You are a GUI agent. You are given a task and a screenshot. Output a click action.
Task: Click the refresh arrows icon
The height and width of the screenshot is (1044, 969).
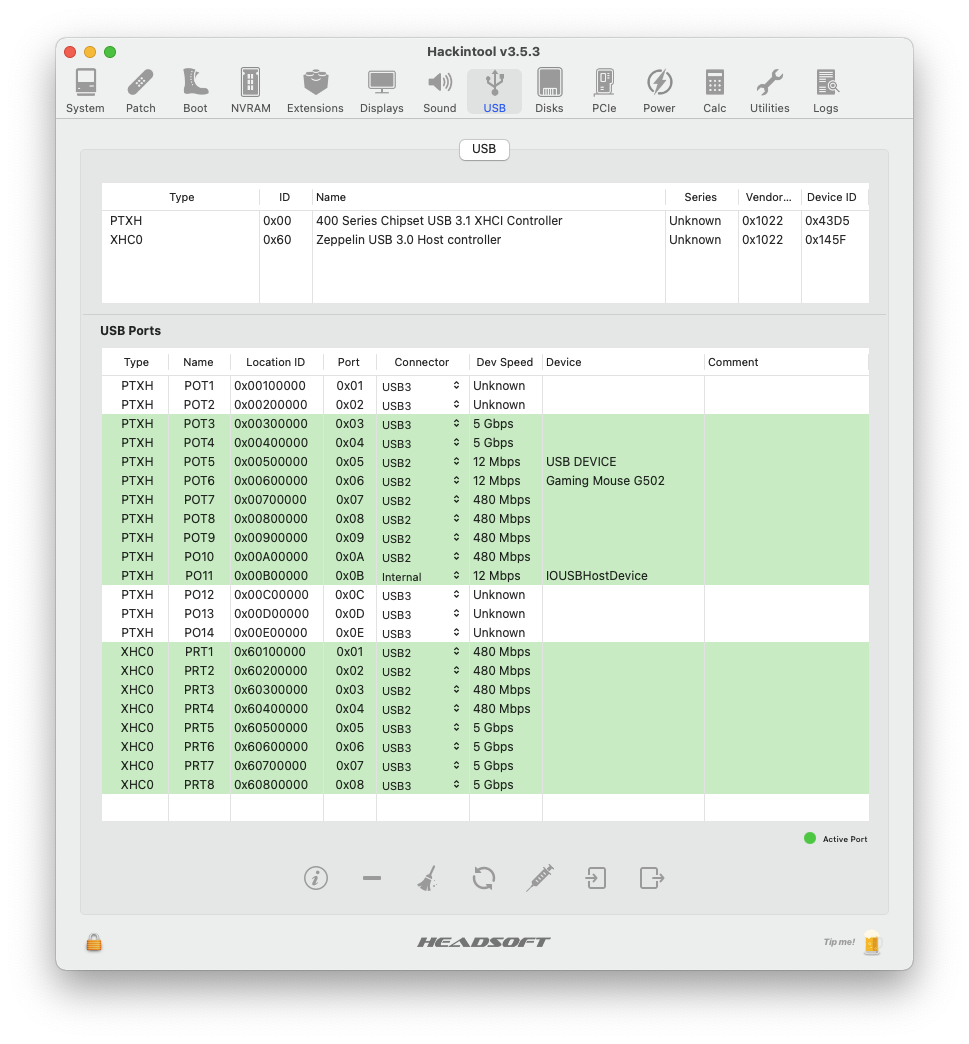[484, 878]
